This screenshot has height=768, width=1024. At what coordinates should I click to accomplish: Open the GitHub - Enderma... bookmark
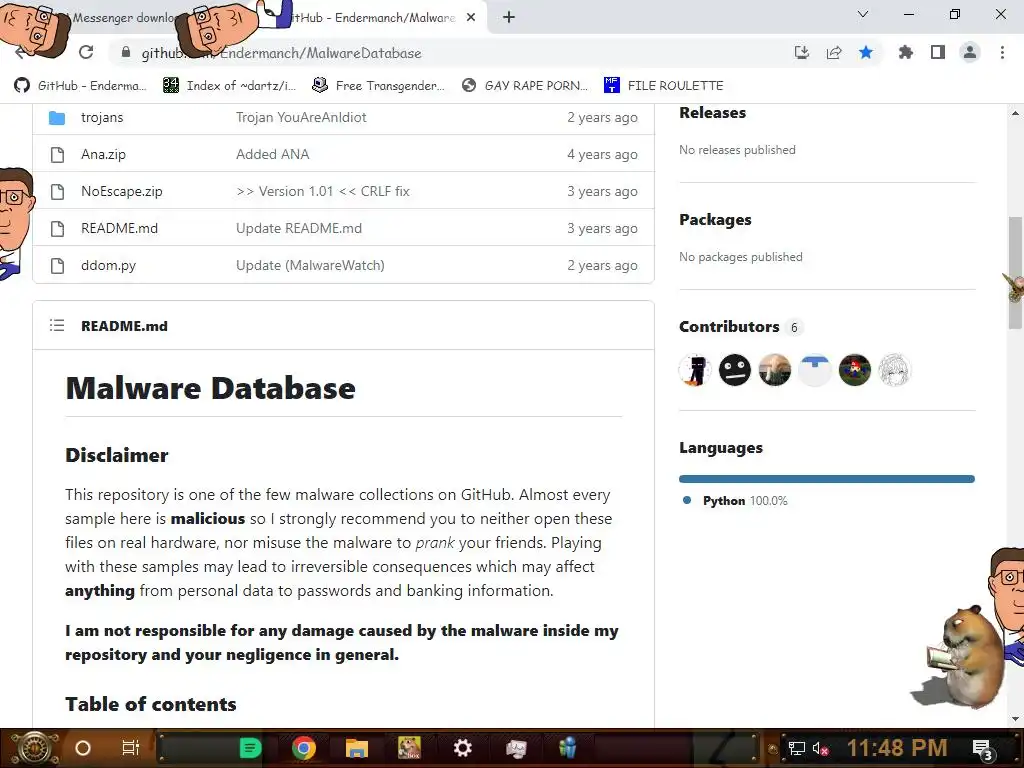tap(80, 86)
